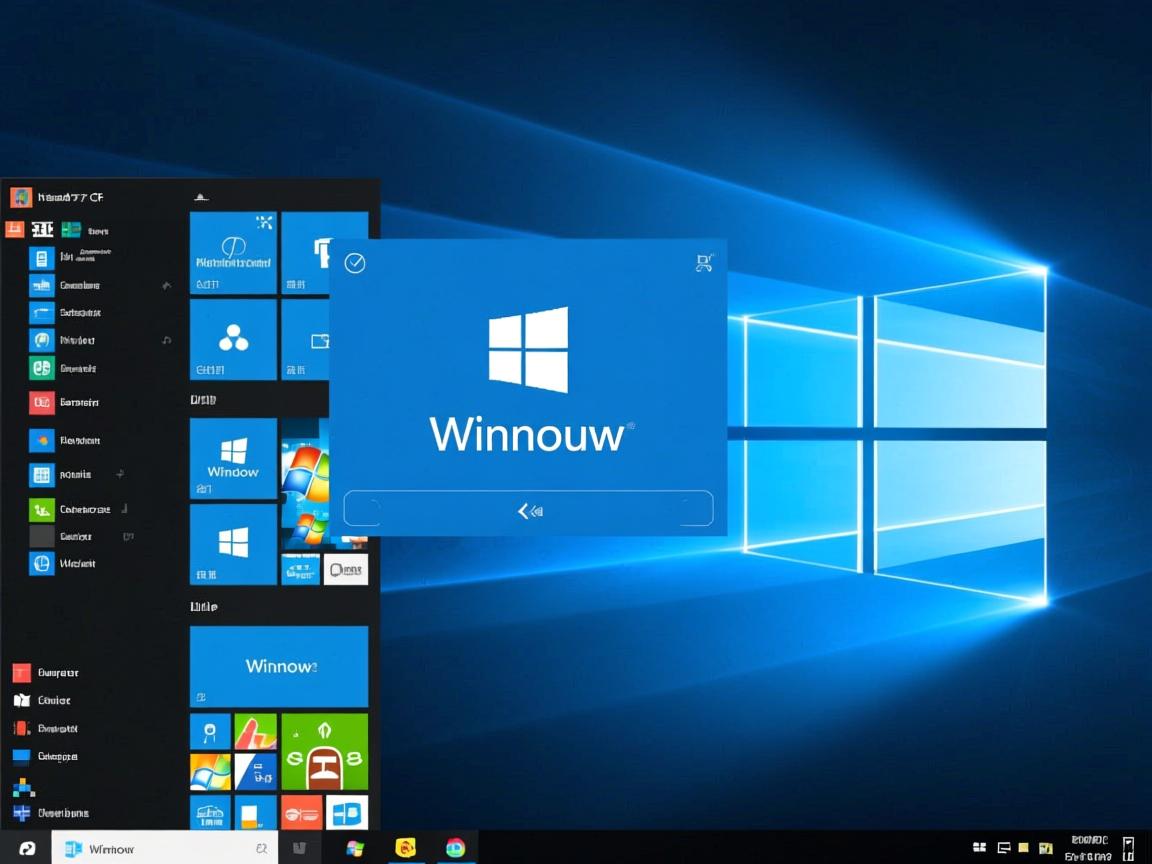Image resolution: width=1152 pixels, height=864 pixels.
Task: Expand the plus arrow next to the Aquatic entry
Action: tap(118, 473)
